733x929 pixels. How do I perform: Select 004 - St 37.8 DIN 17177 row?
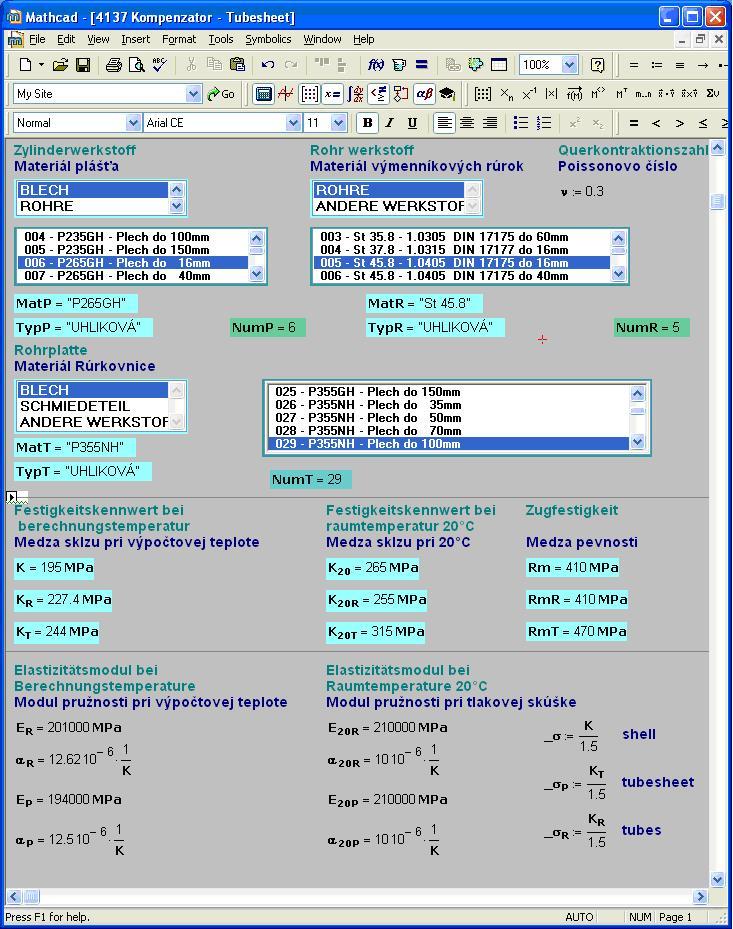click(x=462, y=249)
